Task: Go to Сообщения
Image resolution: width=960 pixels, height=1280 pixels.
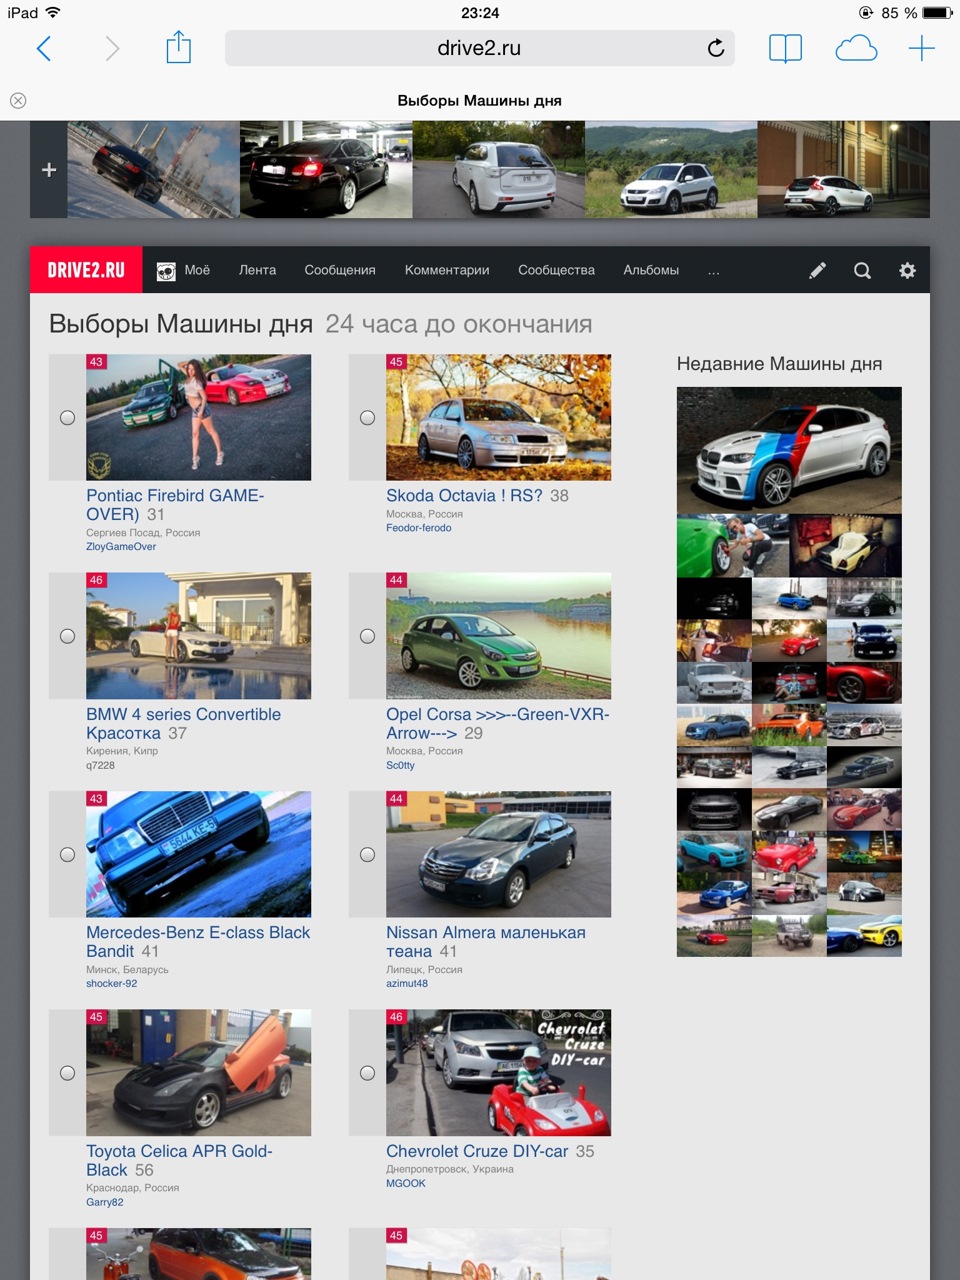Action: (x=340, y=270)
